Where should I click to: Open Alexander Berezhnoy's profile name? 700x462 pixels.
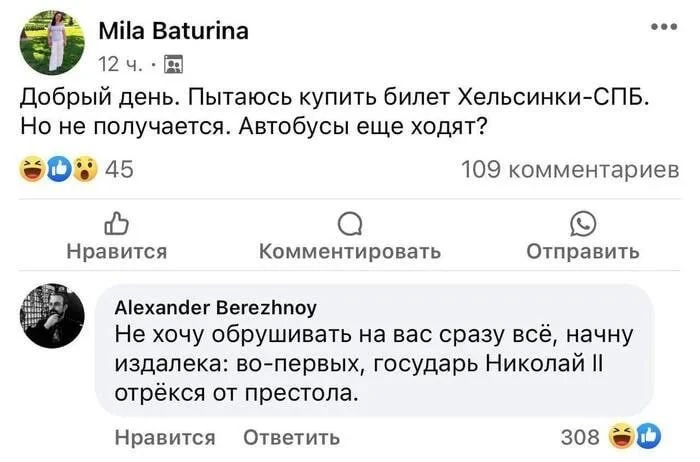click(x=216, y=307)
